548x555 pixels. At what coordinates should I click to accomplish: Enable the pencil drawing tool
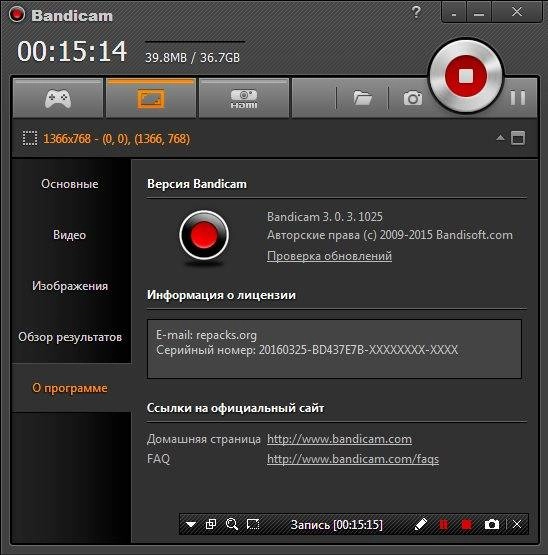click(x=421, y=524)
